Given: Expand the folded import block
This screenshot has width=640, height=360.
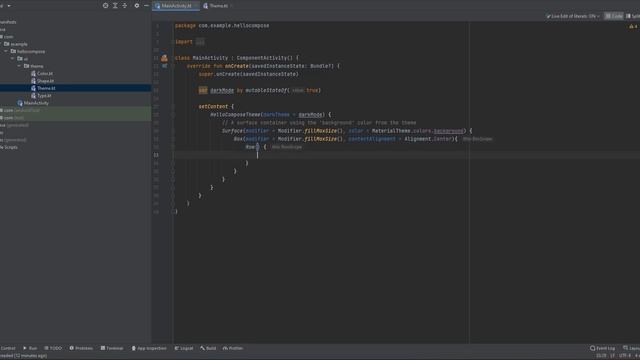Looking at the screenshot, I should (200, 42).
